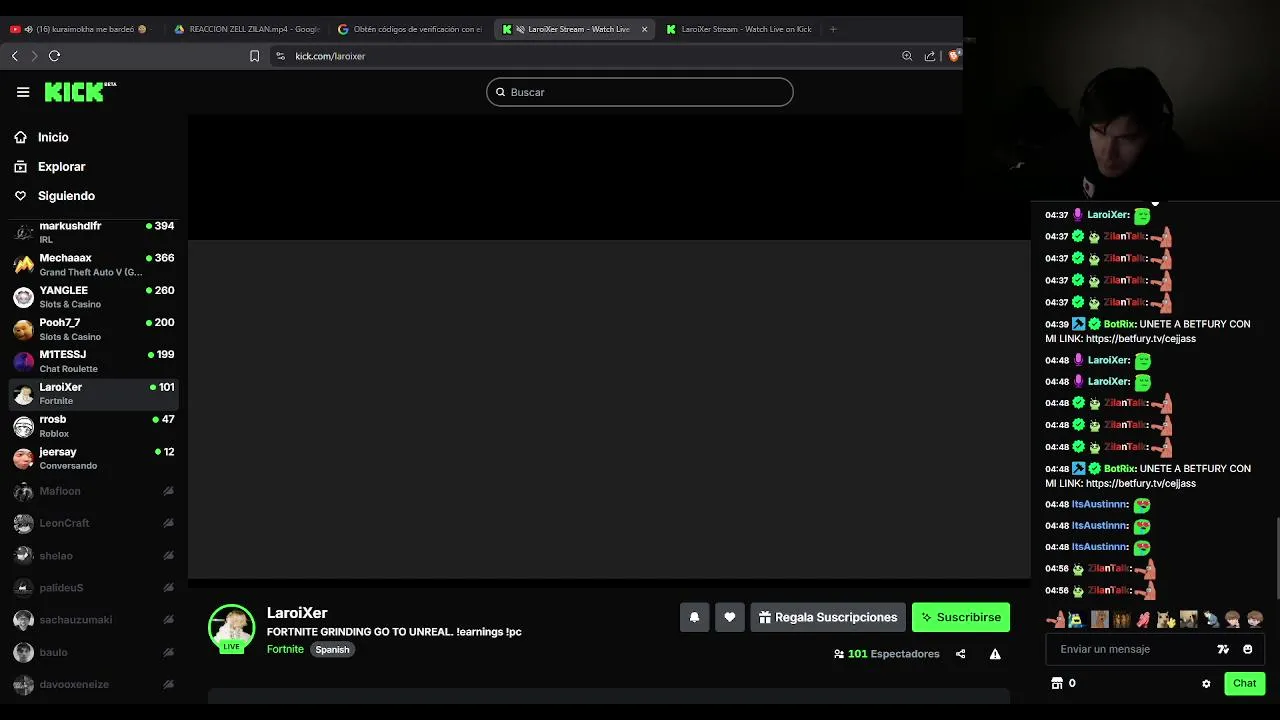
Task: Click notification bell for LaroiXer
Action: (x=695, y=617)
